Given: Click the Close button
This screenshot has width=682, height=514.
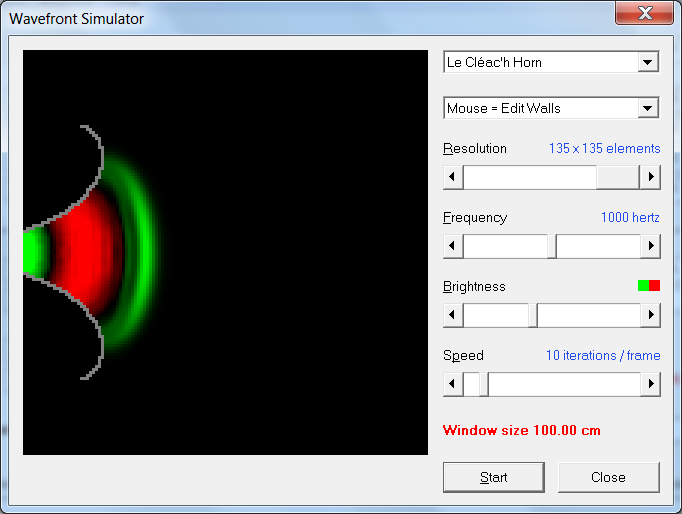Looking at the screenshot, I should [608, 477].
